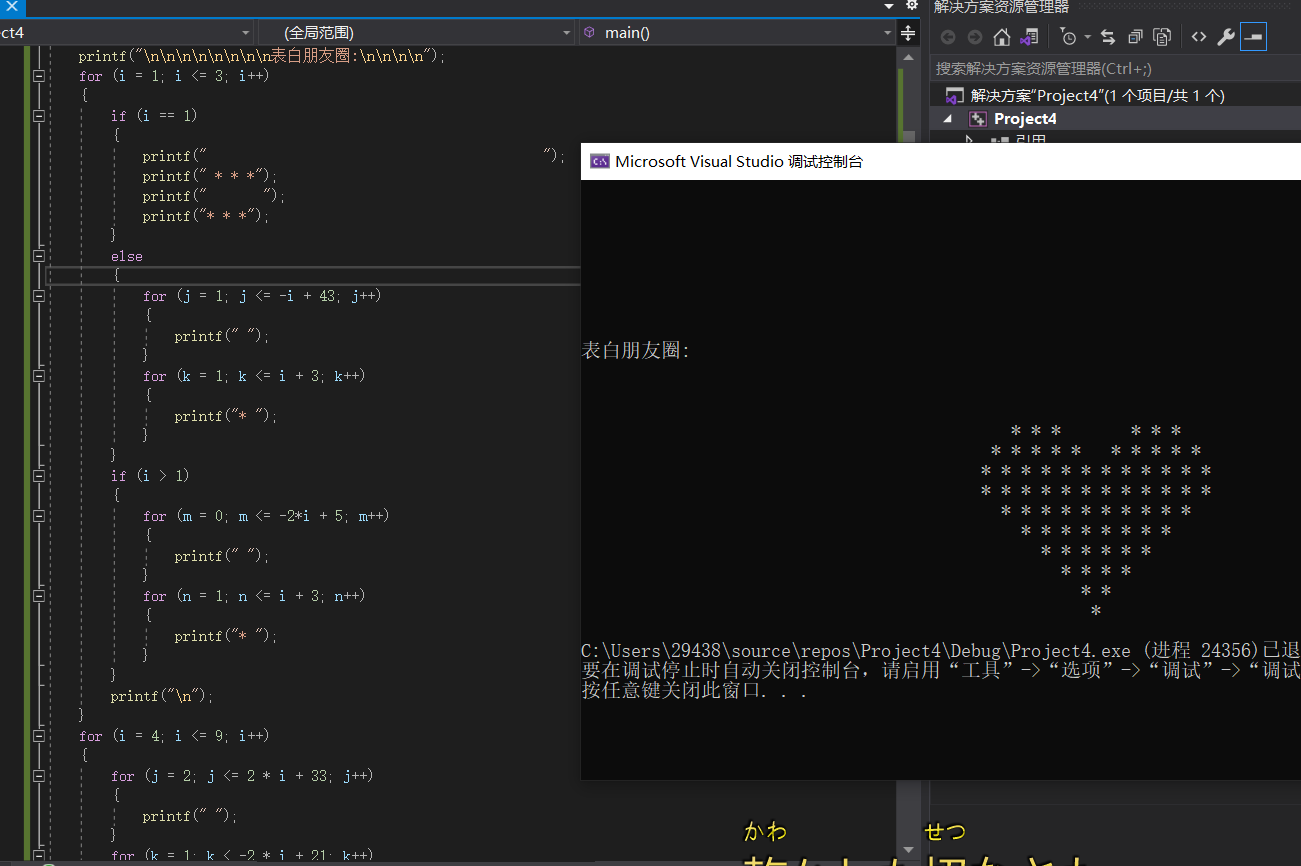Click the printf("\n"); line in editor
Screen dimensions: 1301x866
coord(162,696)
